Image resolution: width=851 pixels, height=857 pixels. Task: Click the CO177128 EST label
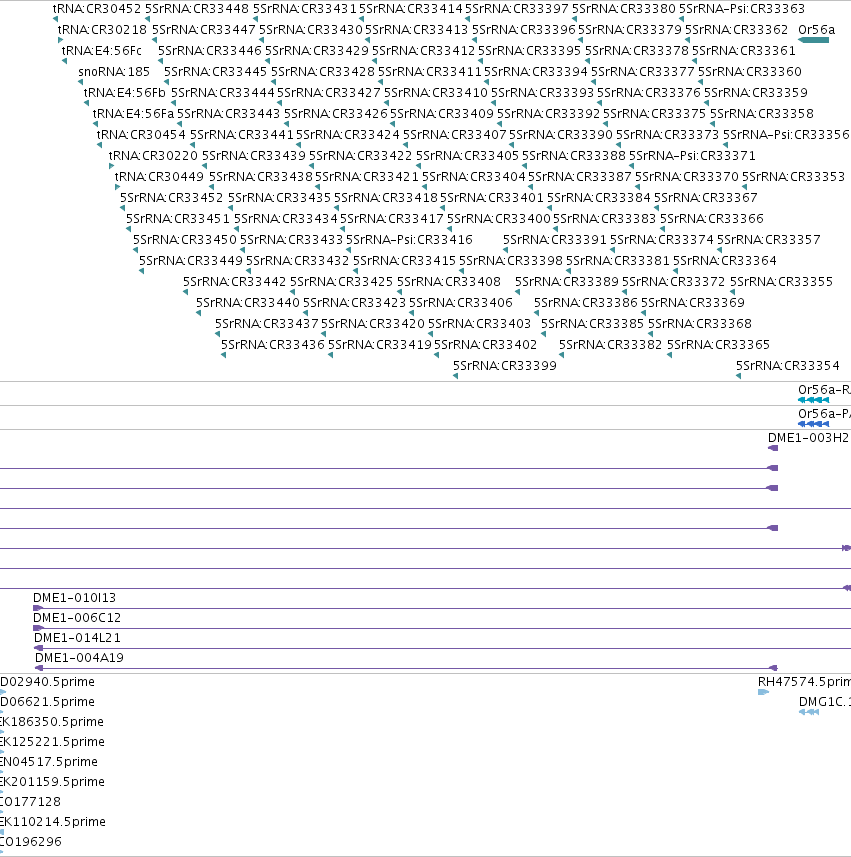point(31,802)
